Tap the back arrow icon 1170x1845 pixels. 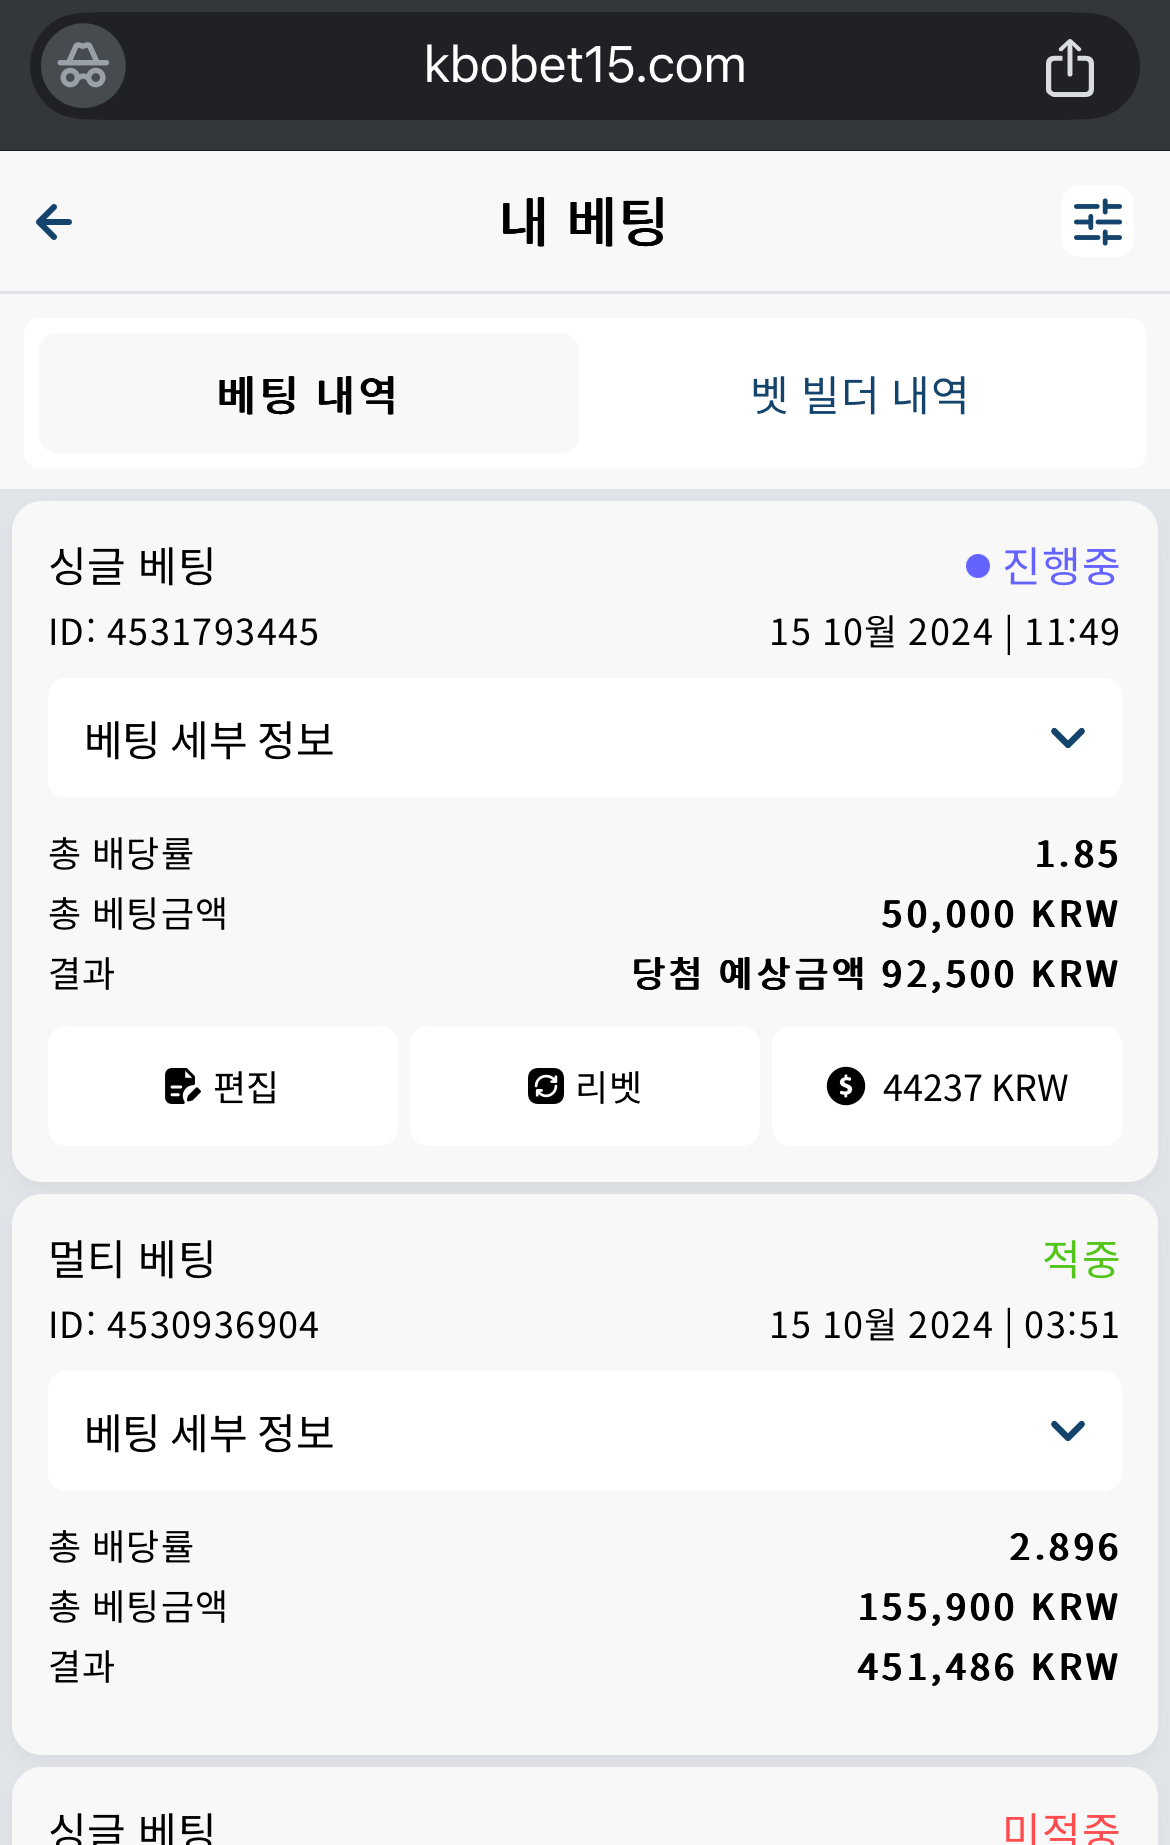coord(54,222)
